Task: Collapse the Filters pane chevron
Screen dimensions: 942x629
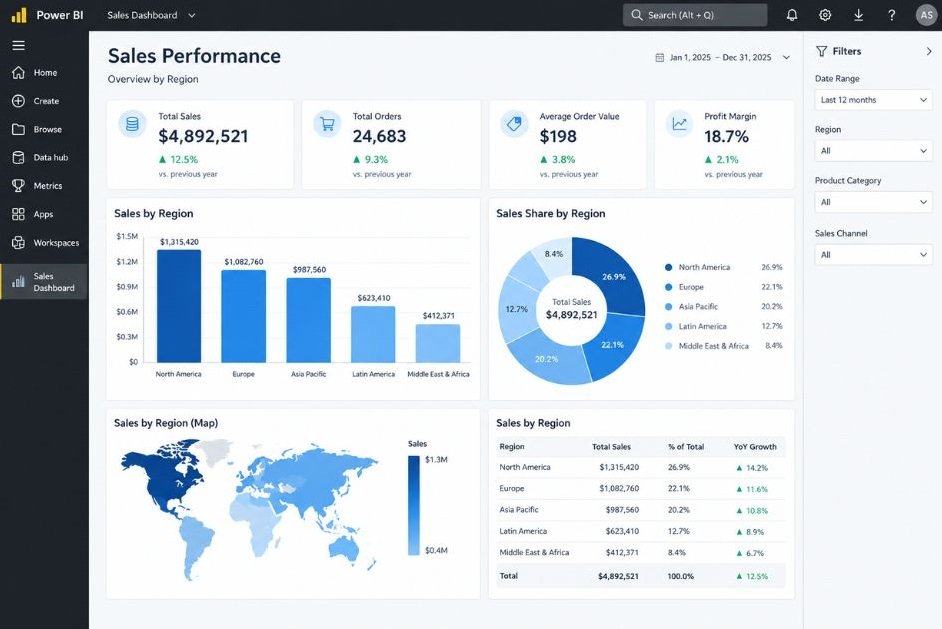Action: pyautogui.click(x=929, y=52)
